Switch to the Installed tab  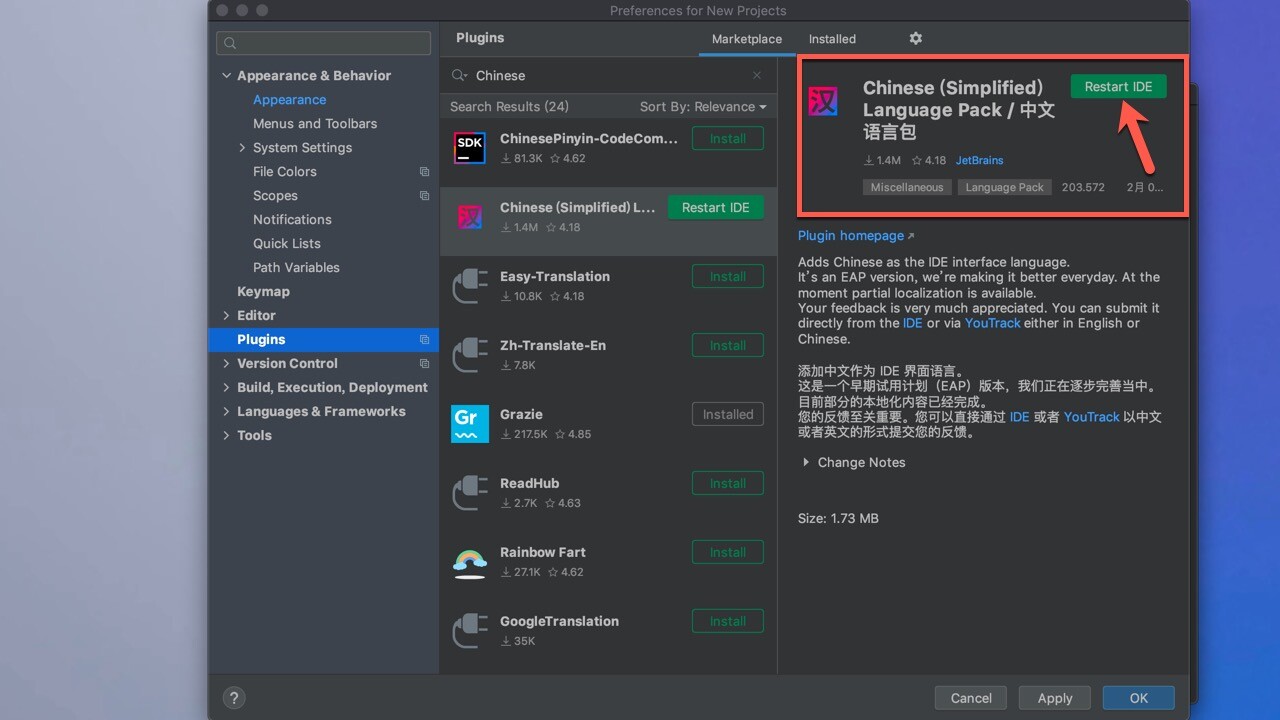[832, 39]
